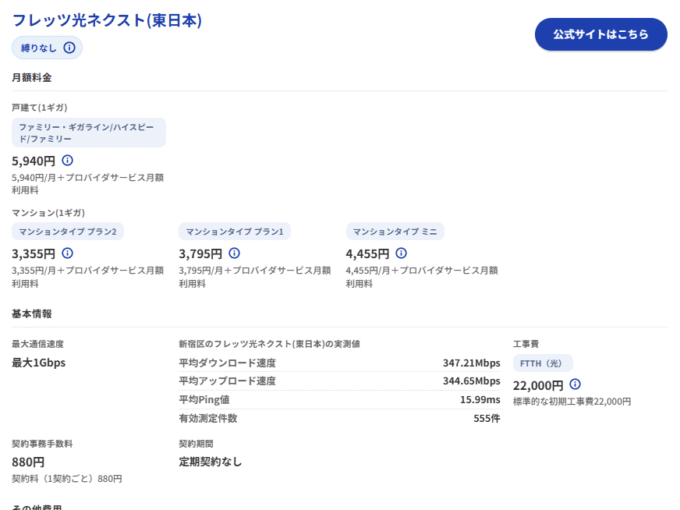Screen dimensions: 680x510
Task: Click the 3,795円 price
Action: coord(200,254)
